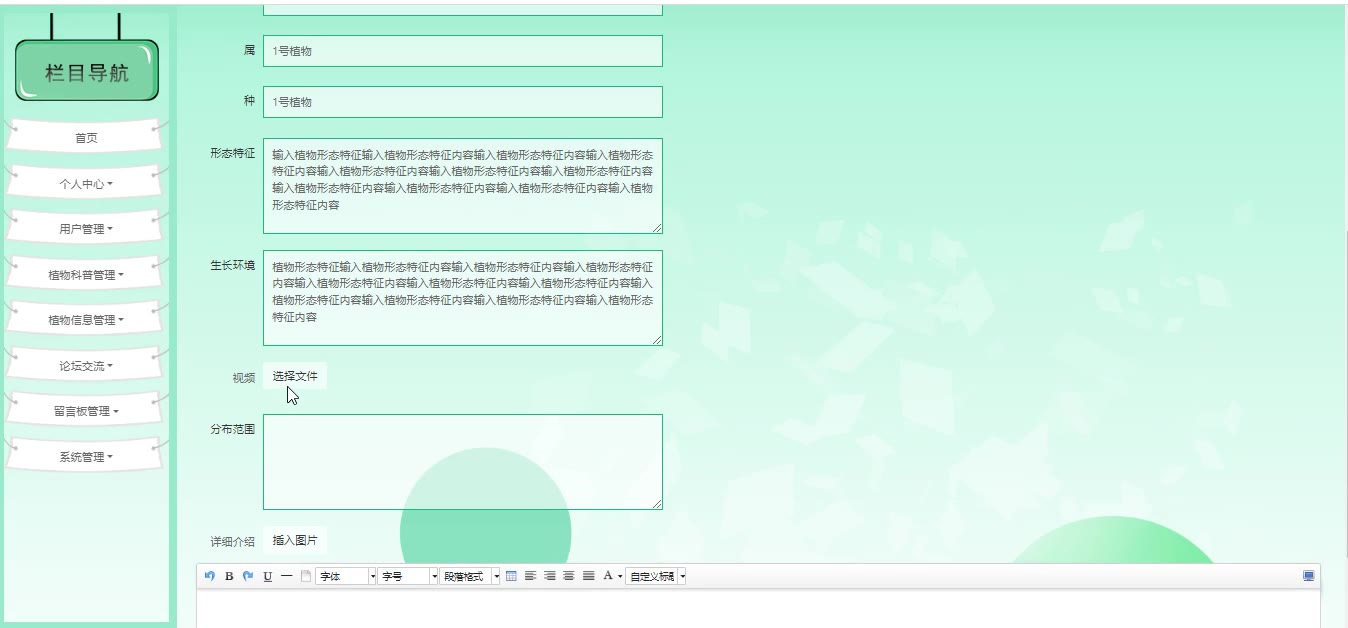Click the font color A icon
The image size is (1348, 628).
pos(607,576)
